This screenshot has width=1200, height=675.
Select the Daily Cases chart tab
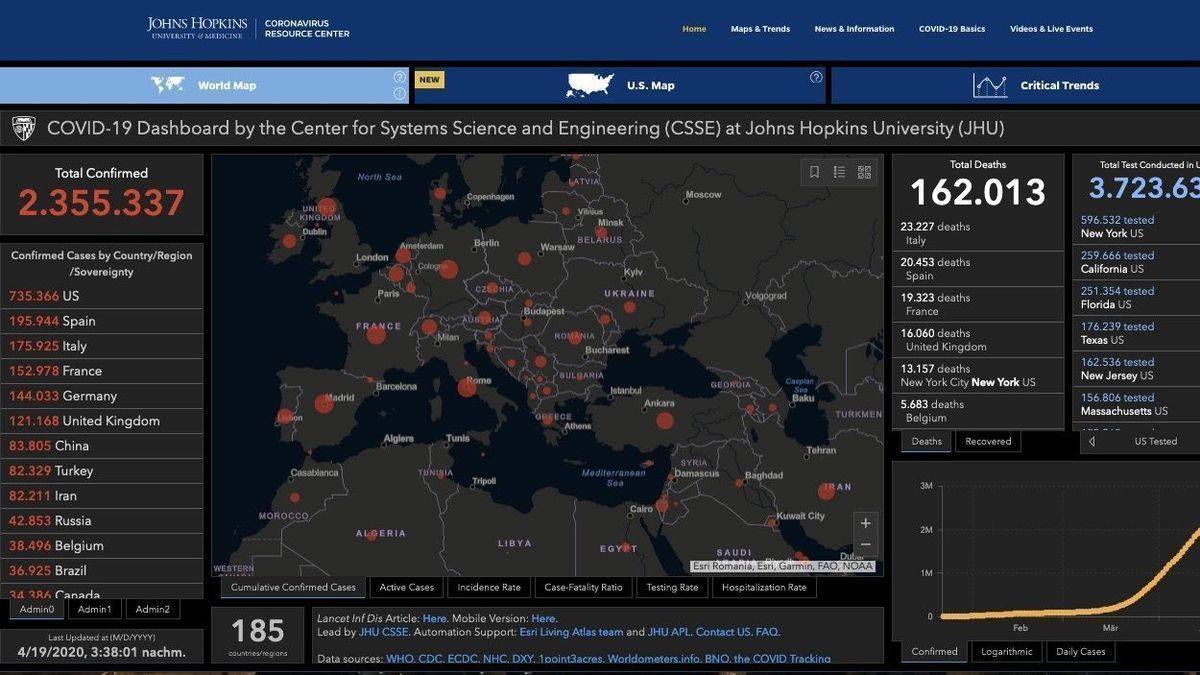1081,651
